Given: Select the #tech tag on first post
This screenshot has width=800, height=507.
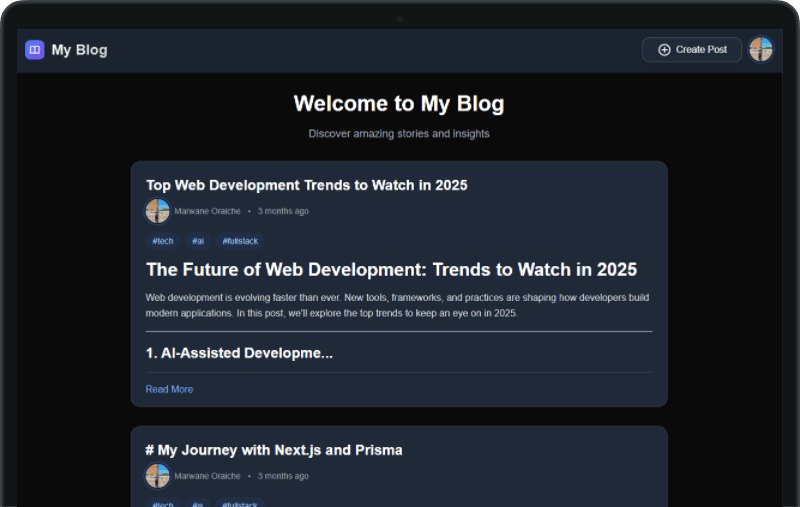Looking at the screenshot, I should click(x=163, y=241).
